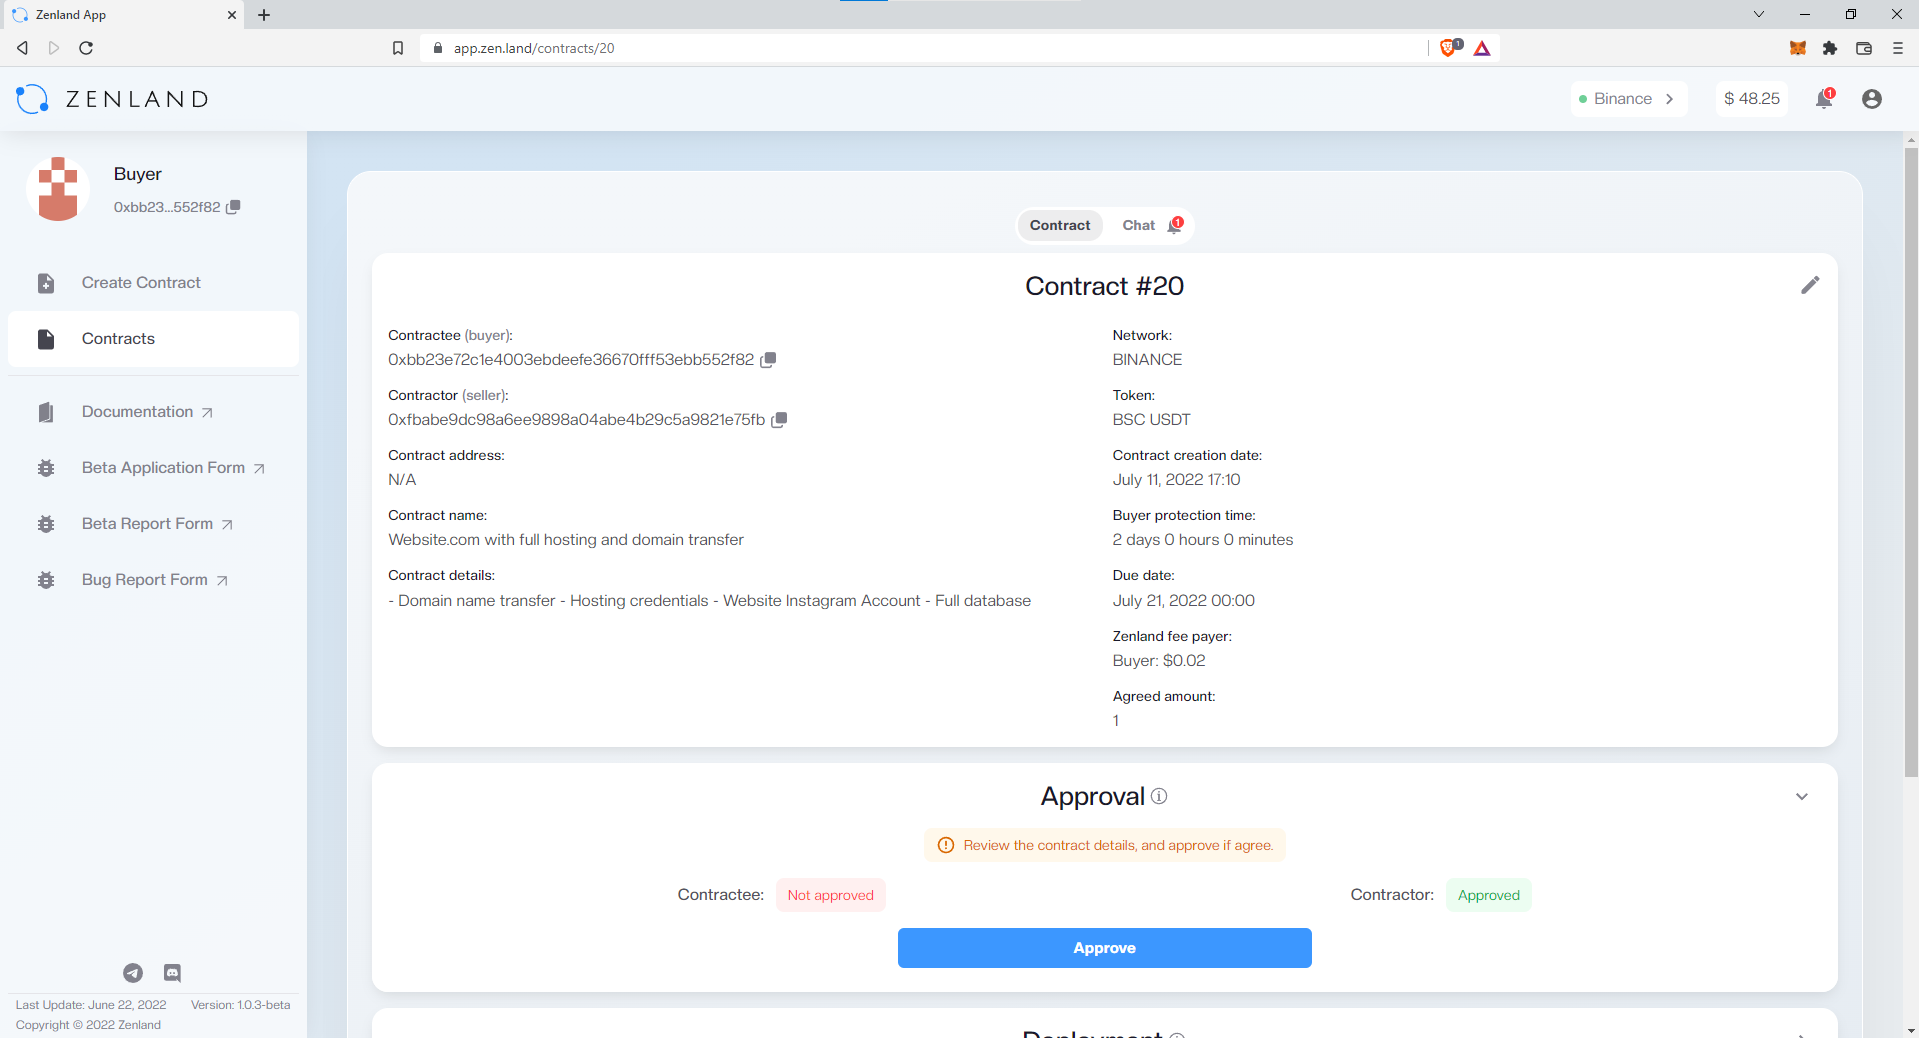Click the Approved contractor status badge
The width and height of the screenshot is (1919, 1038).
click(1488, 895)
